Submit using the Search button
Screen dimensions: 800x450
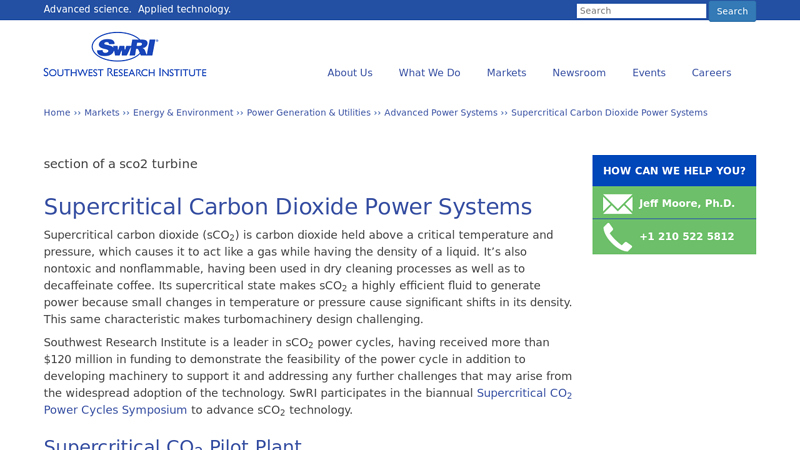[x=732, y=11]
